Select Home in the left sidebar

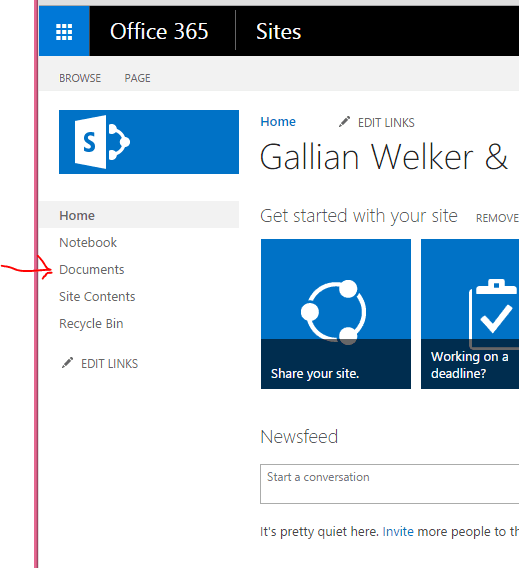pos(139,215)
